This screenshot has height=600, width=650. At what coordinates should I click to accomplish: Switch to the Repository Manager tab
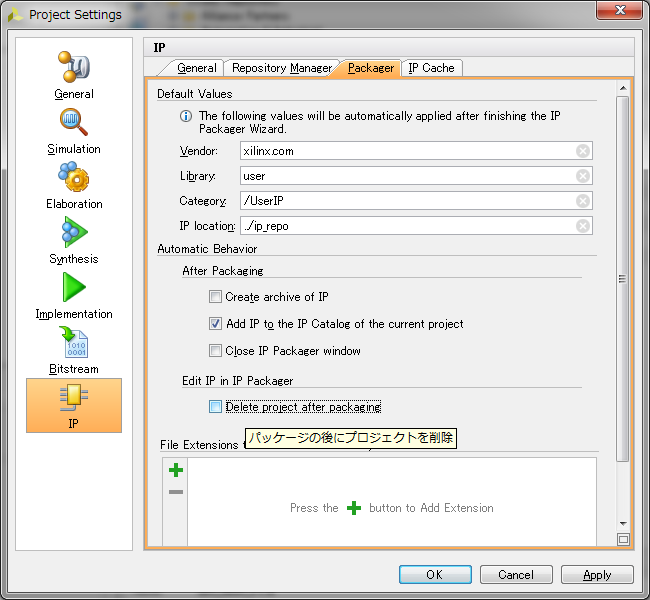[x=281, y=68]
